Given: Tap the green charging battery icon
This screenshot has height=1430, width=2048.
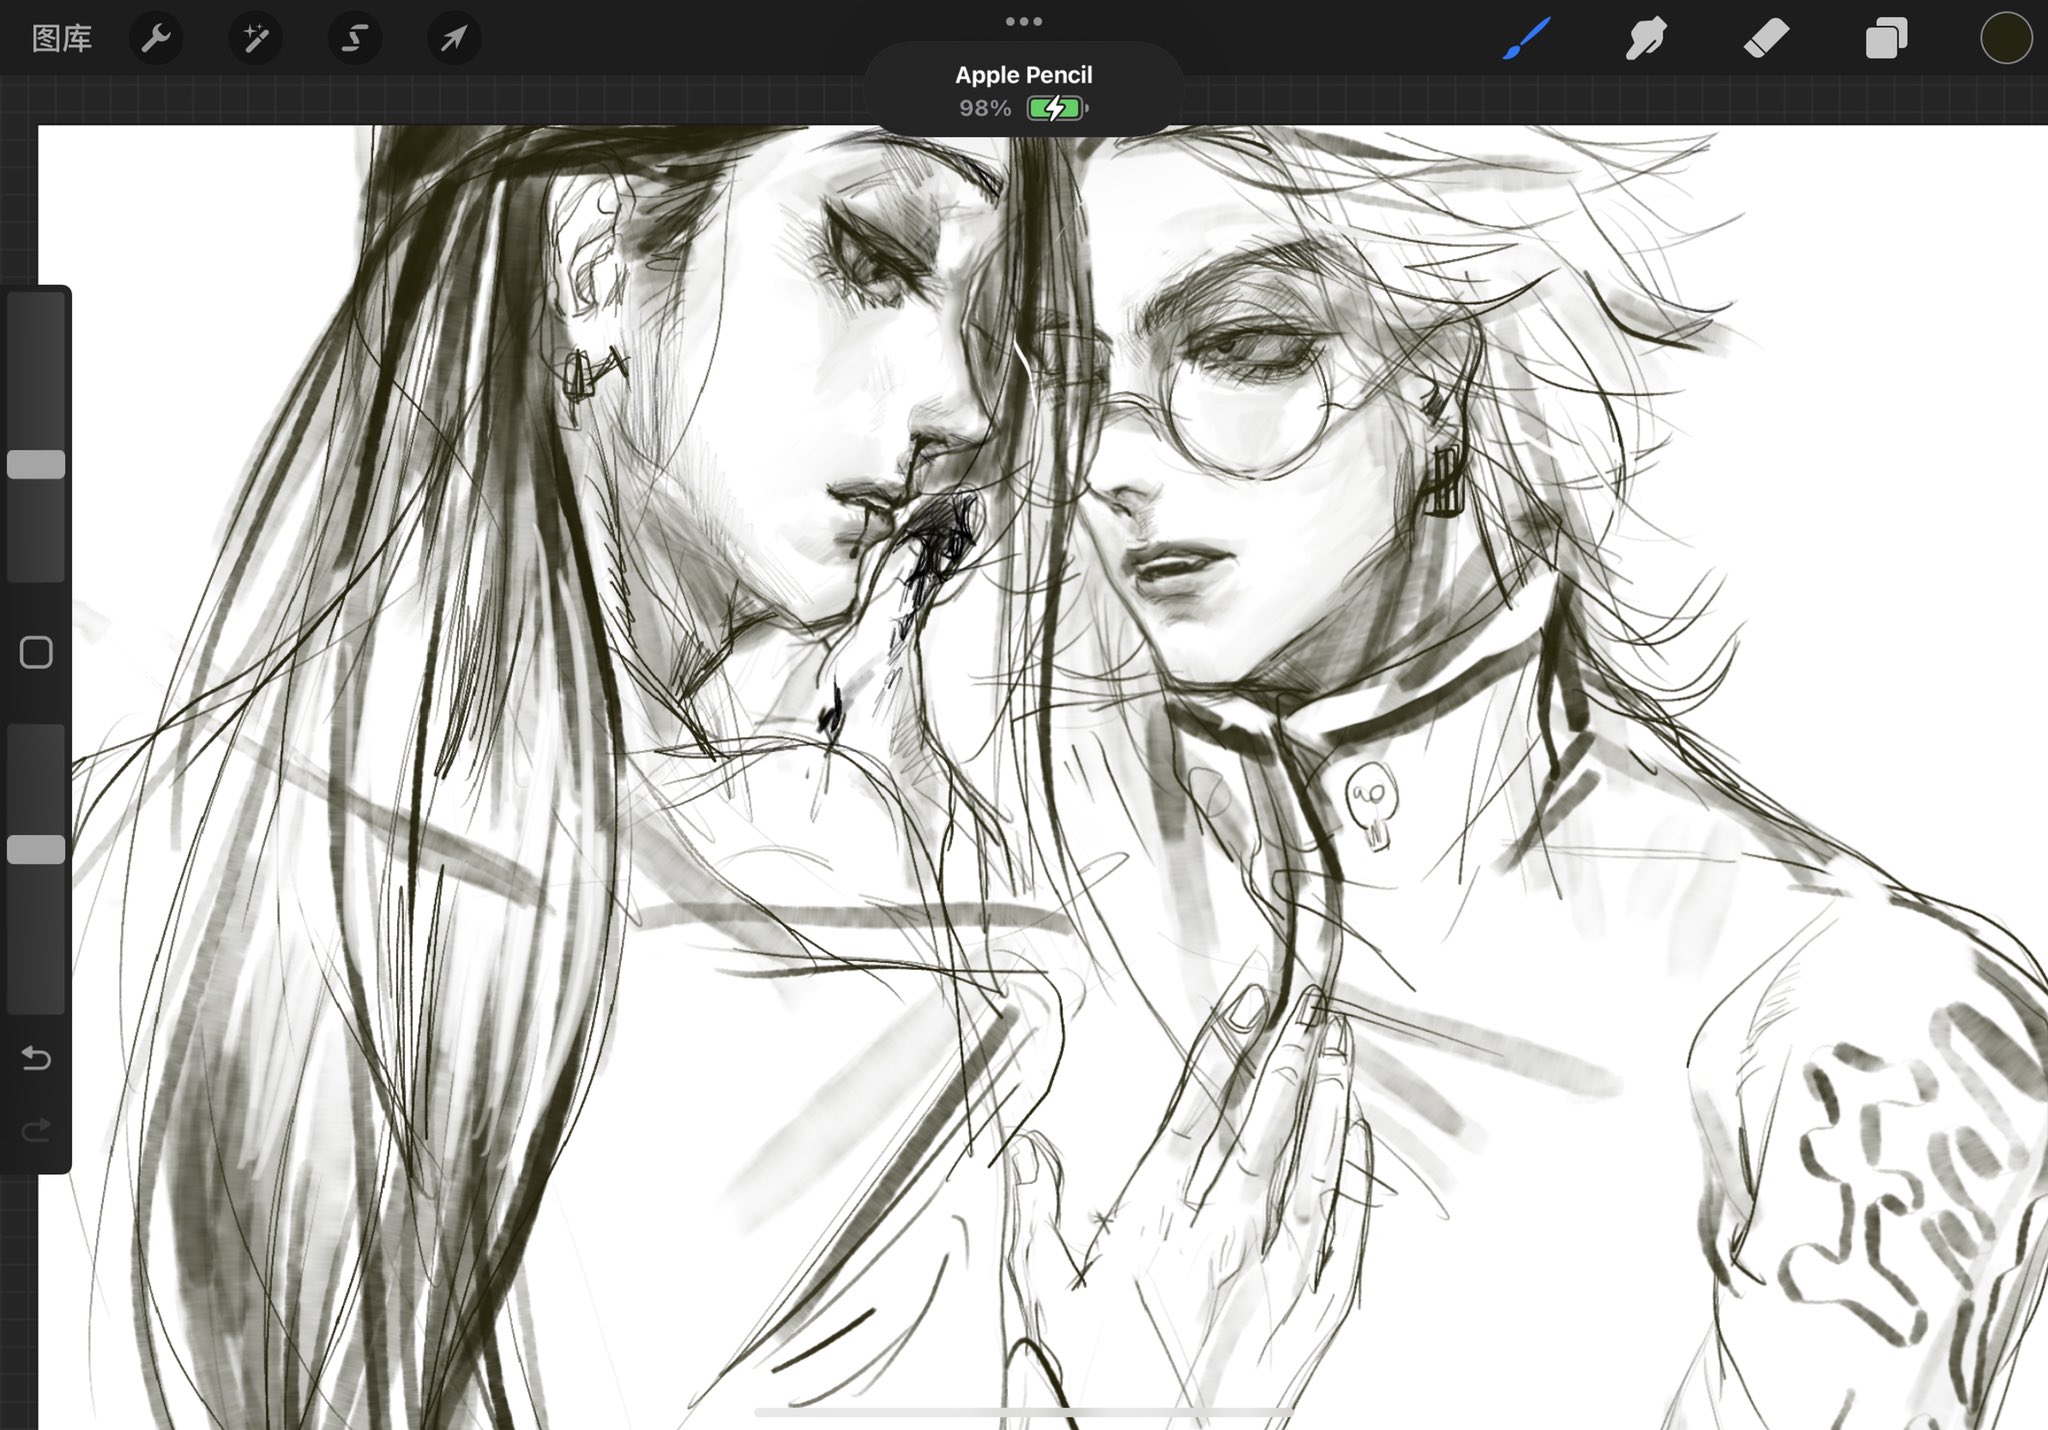Looking at the screenshot, I should [1055, 108].
